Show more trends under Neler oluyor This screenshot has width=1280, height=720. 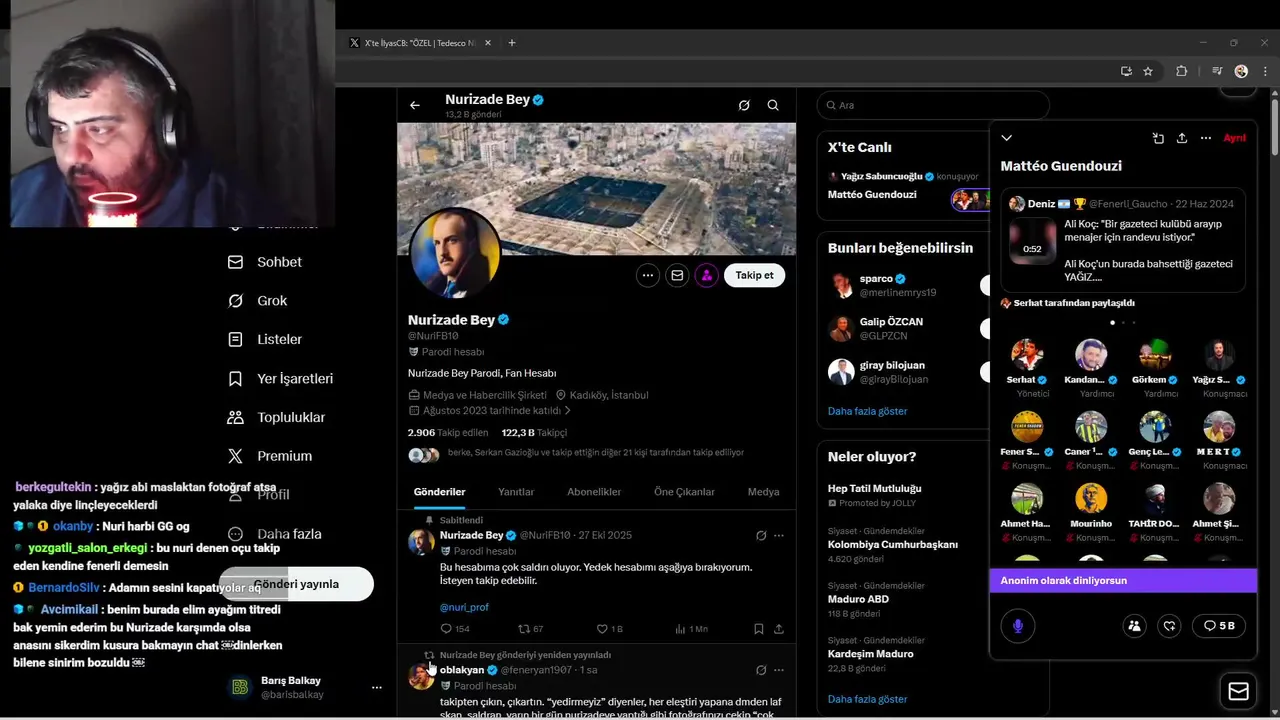tap(867, 699)
